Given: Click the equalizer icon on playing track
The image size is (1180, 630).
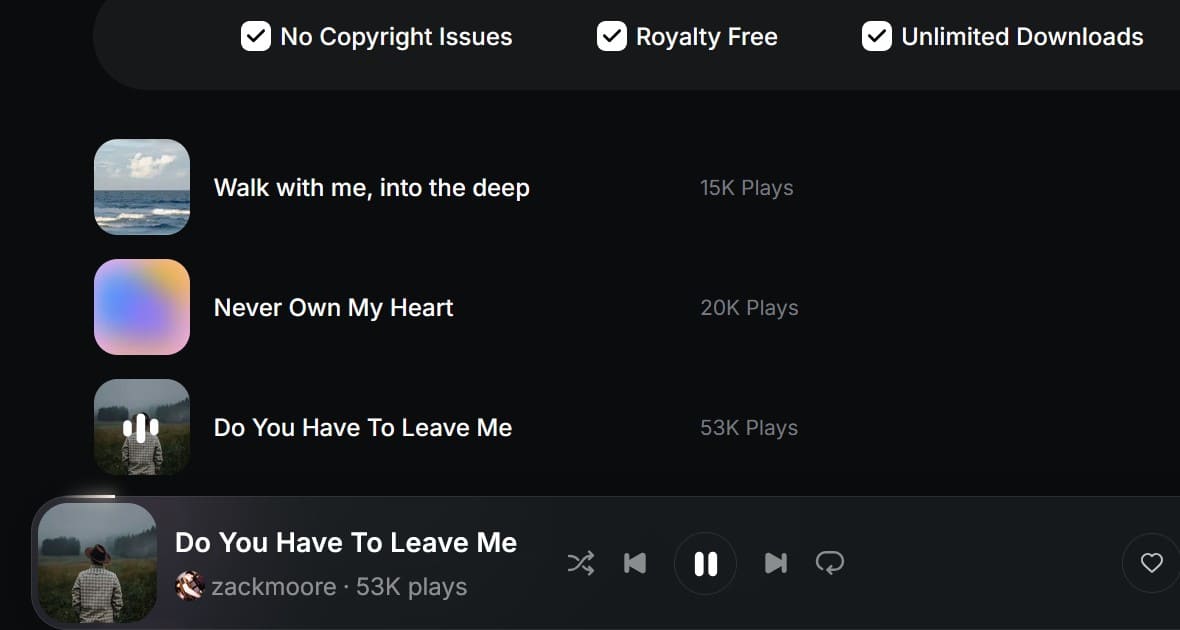Looking at the screenshot, I should click(141, 428).
